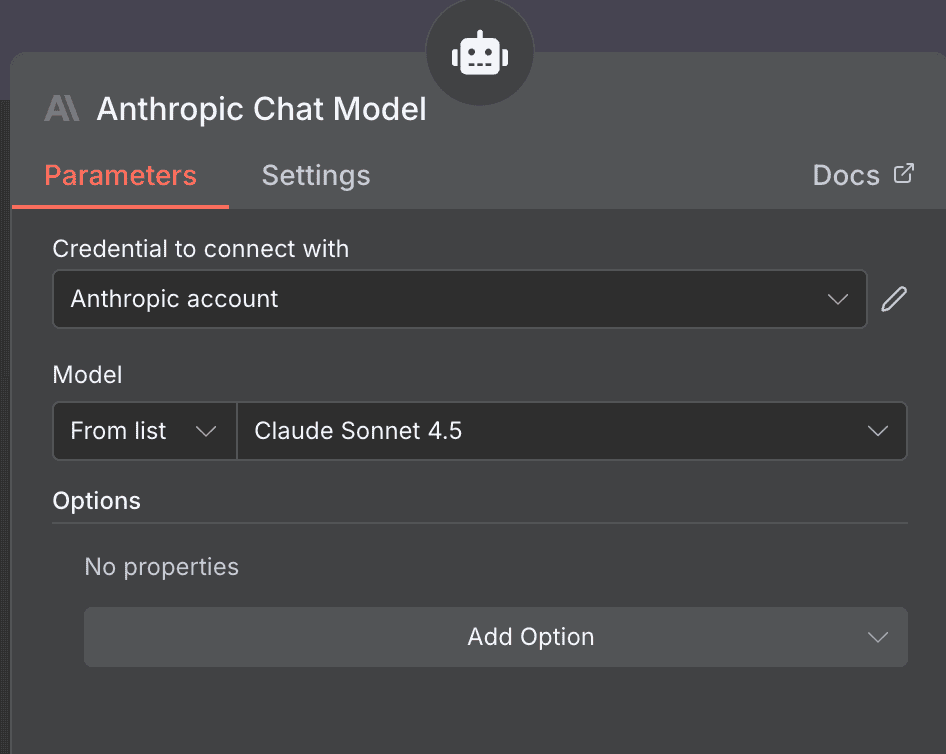The height and width of the screenshot is (754, 946).
Task: Click the robot avatar icon above the panel
Action: point(480,52)
